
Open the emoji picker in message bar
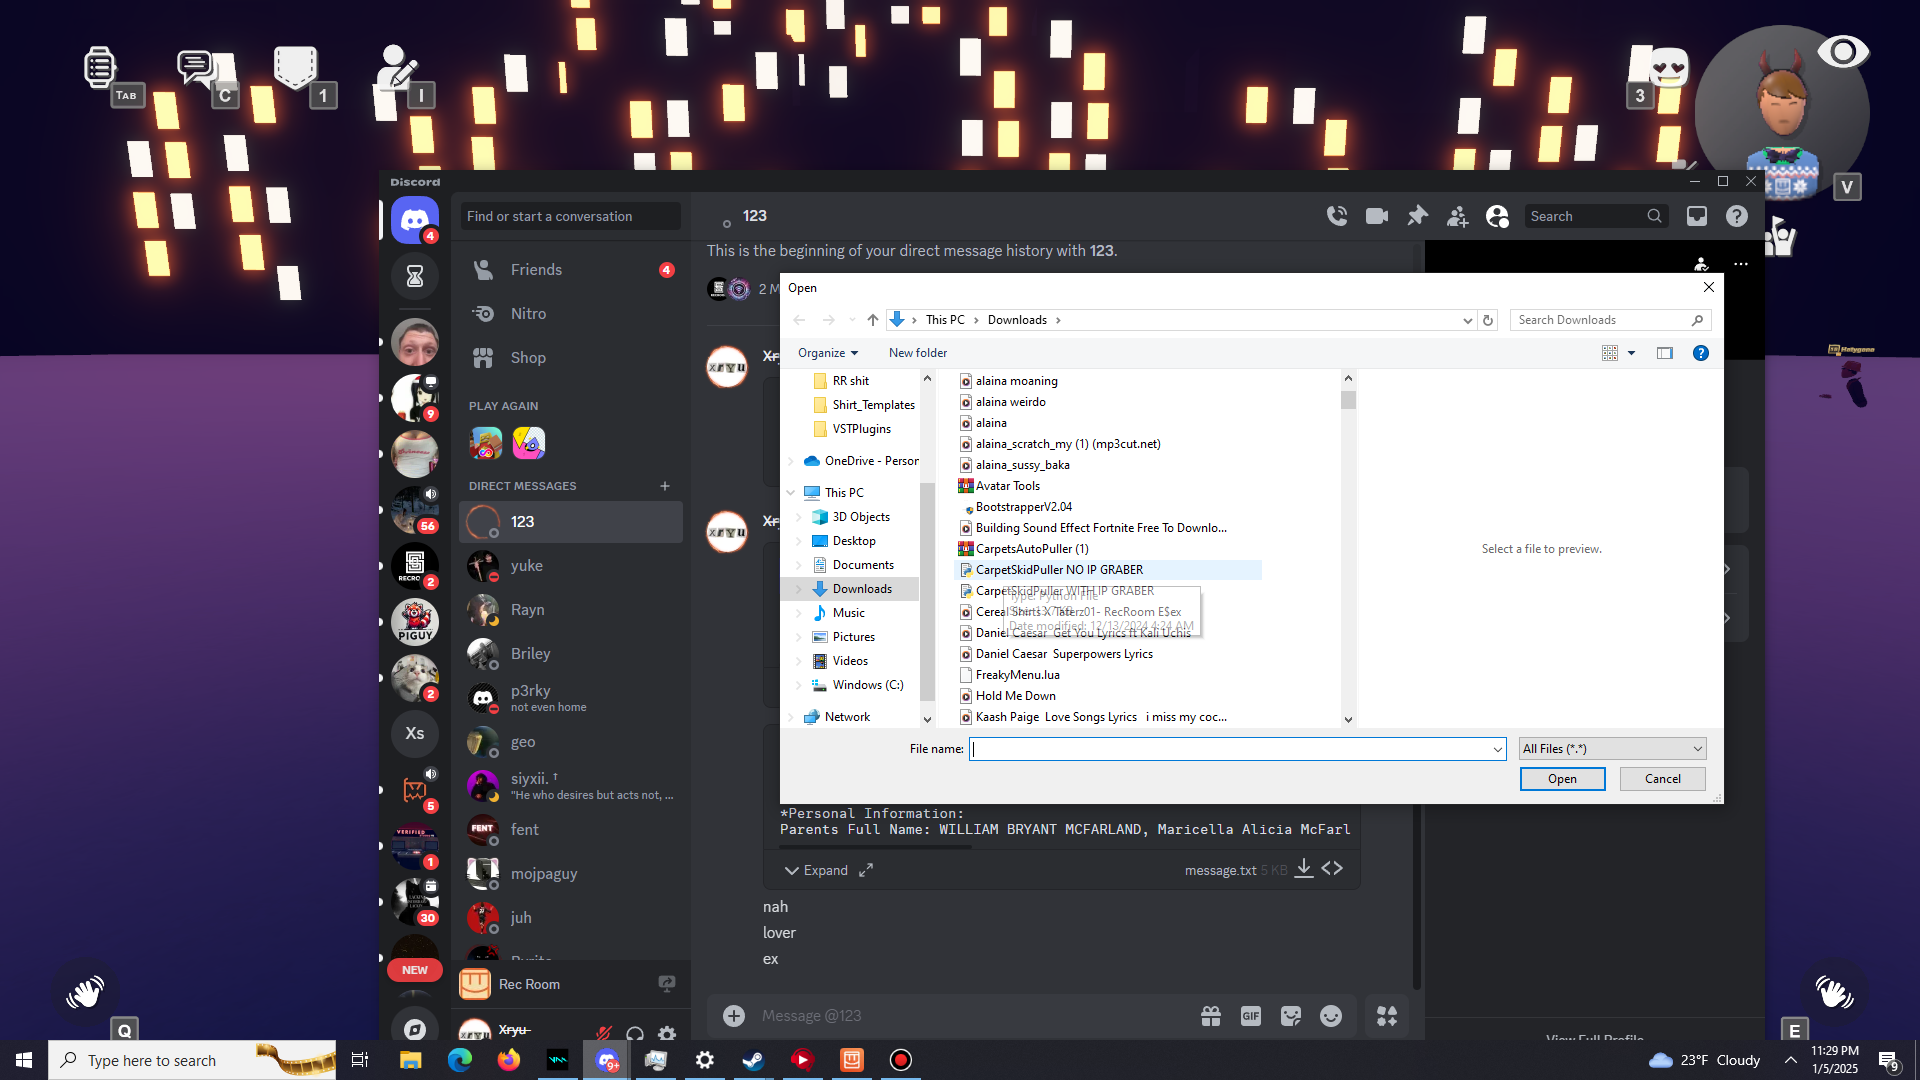(1331, 1016)
